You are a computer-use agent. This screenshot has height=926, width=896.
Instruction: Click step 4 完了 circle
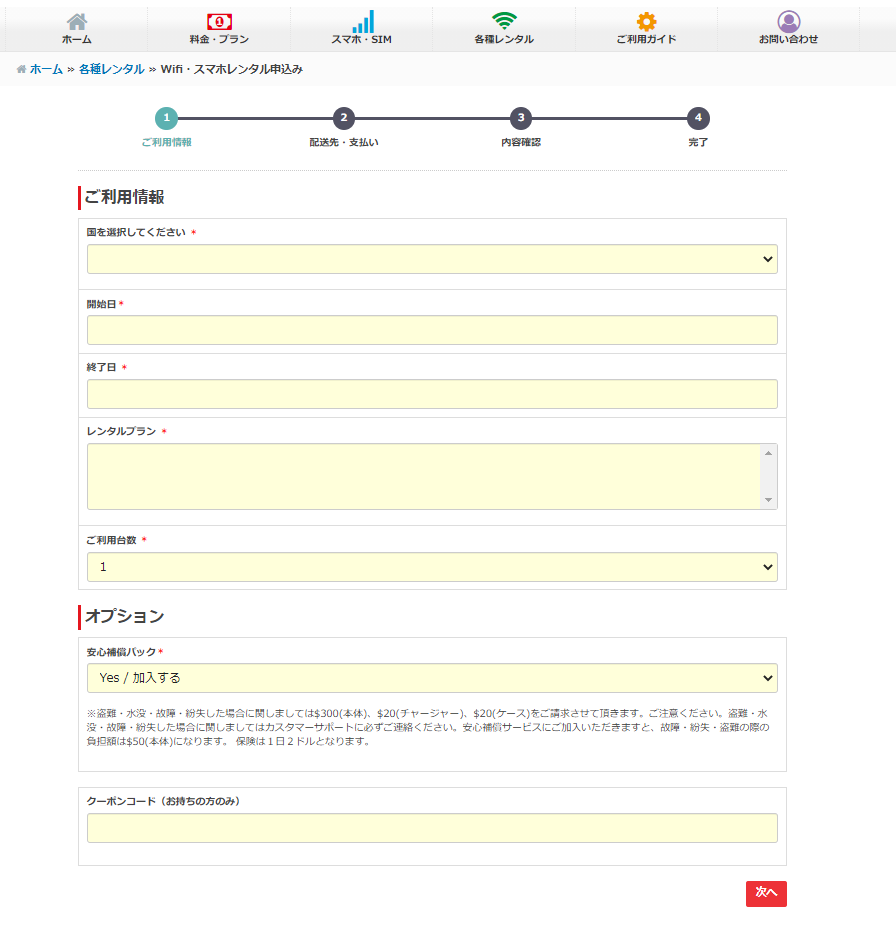pyautogui.click(x=698, y=118)
